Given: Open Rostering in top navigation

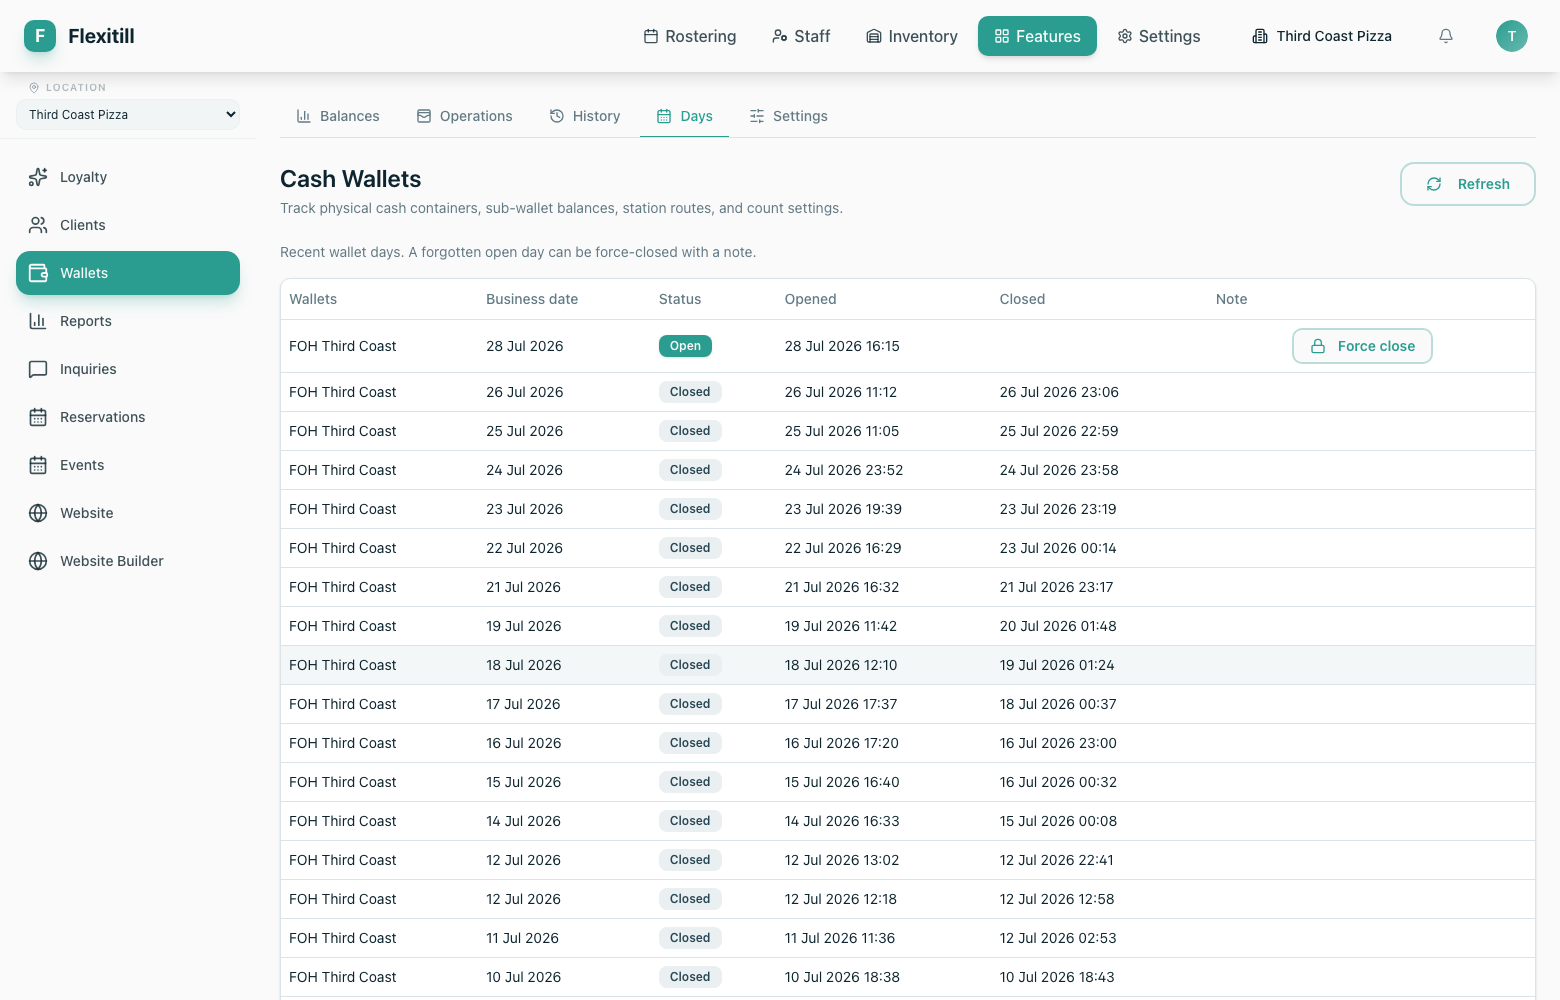Looking at the screenshot, I should pyautogui.click(x=690, y=36).
